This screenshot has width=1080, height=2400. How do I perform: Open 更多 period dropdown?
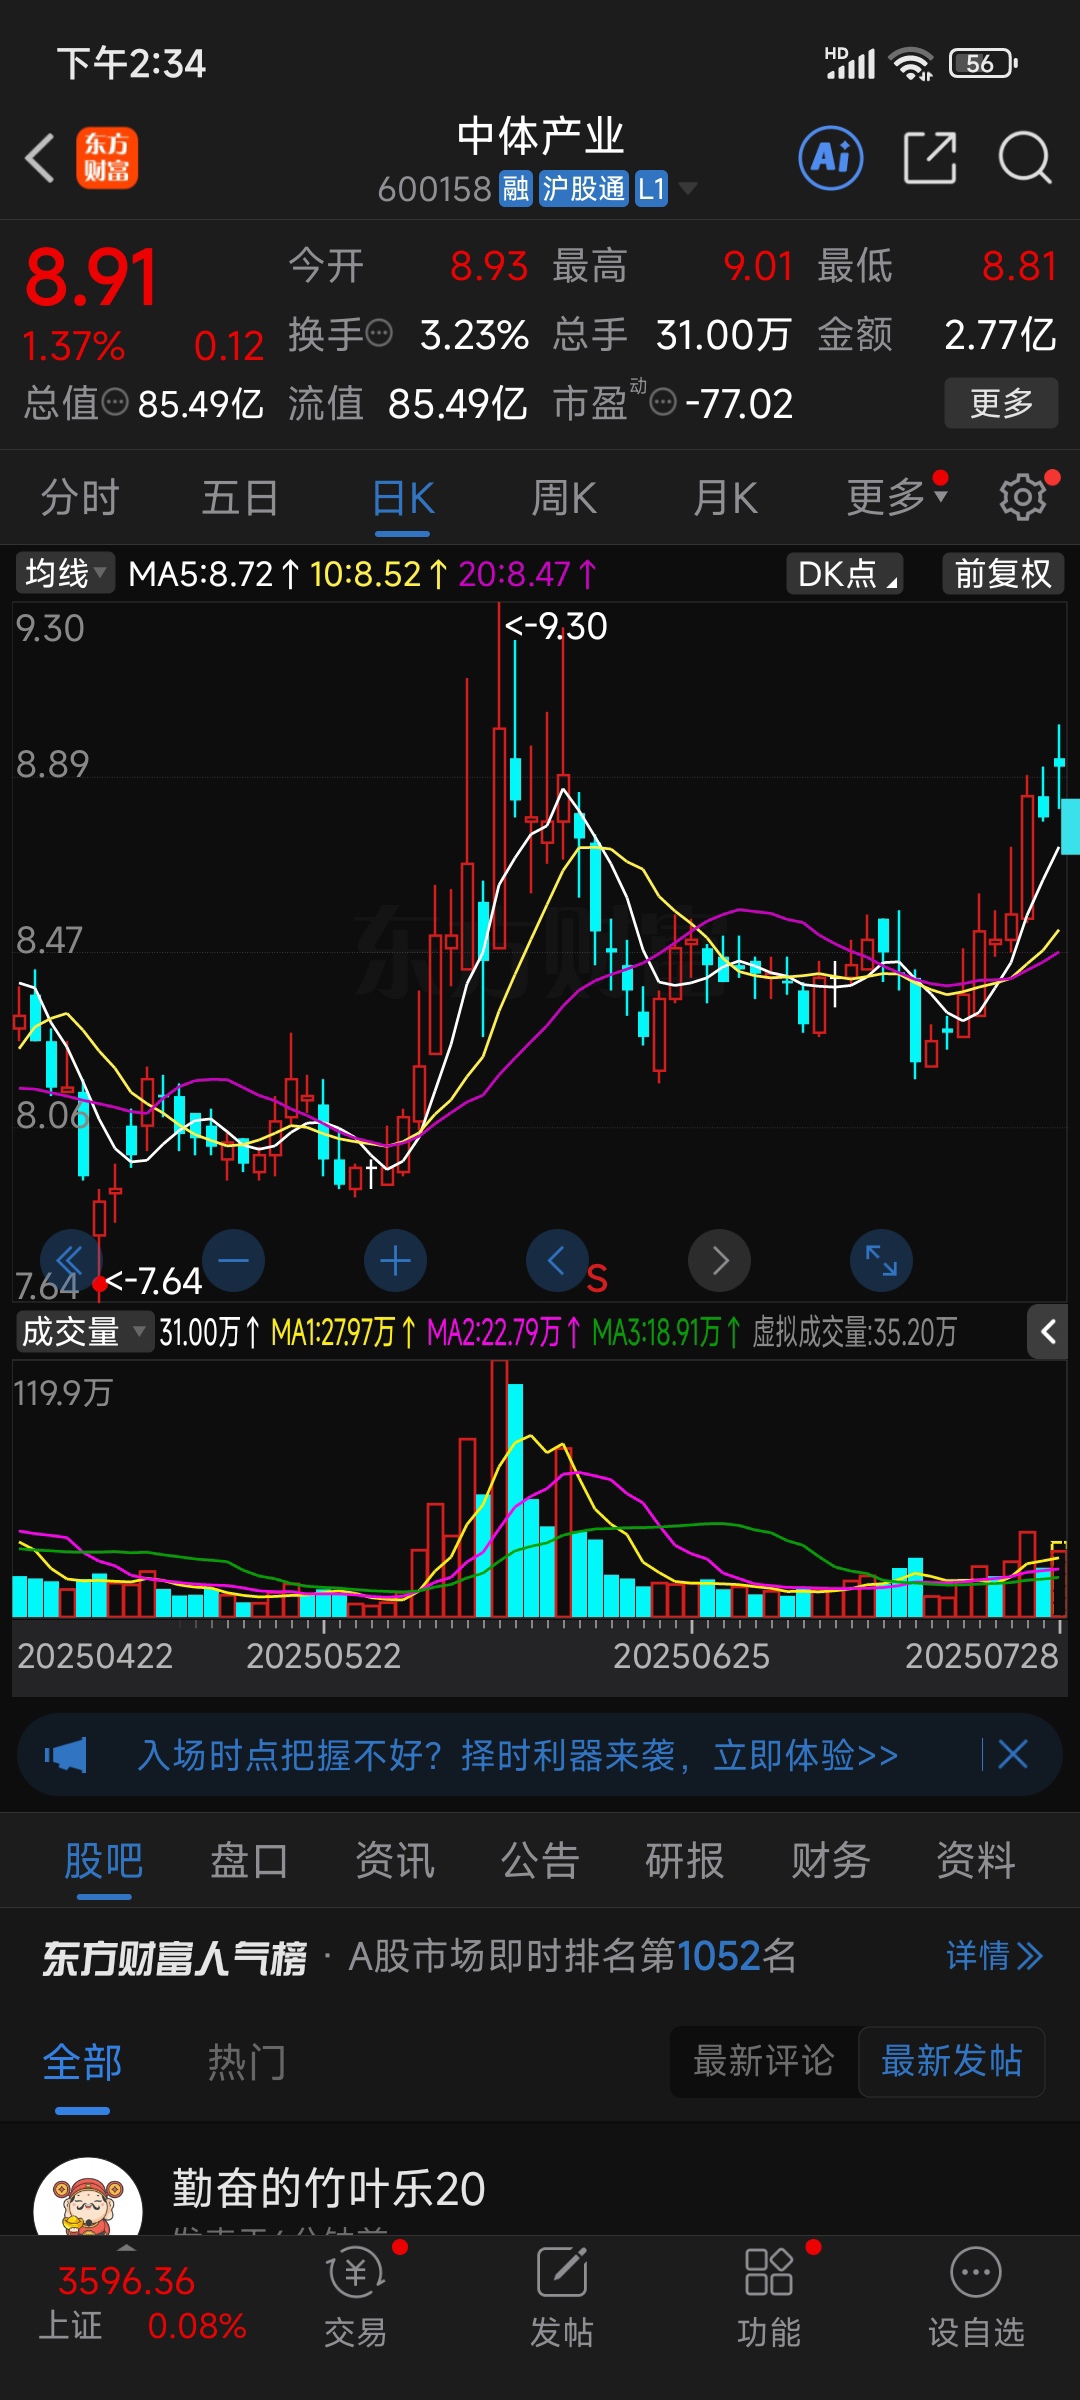(897, 497)
